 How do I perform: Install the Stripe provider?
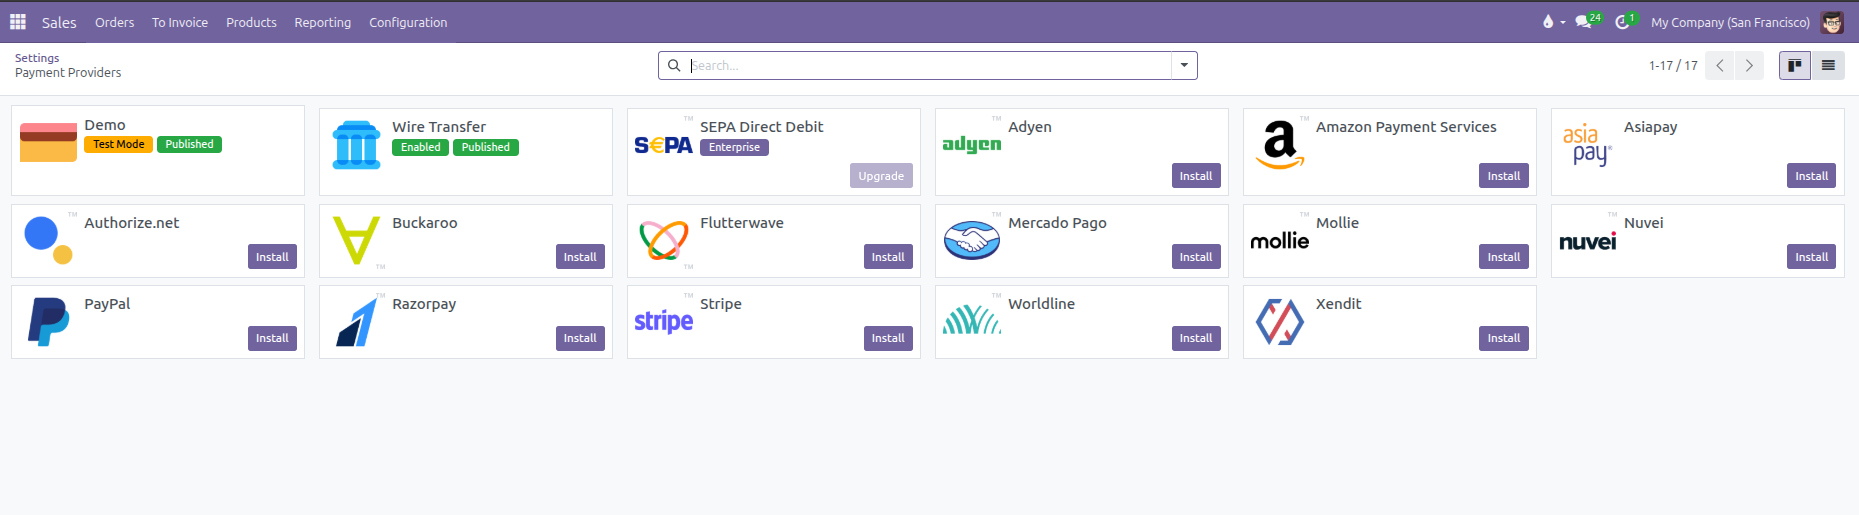(888, 338)
